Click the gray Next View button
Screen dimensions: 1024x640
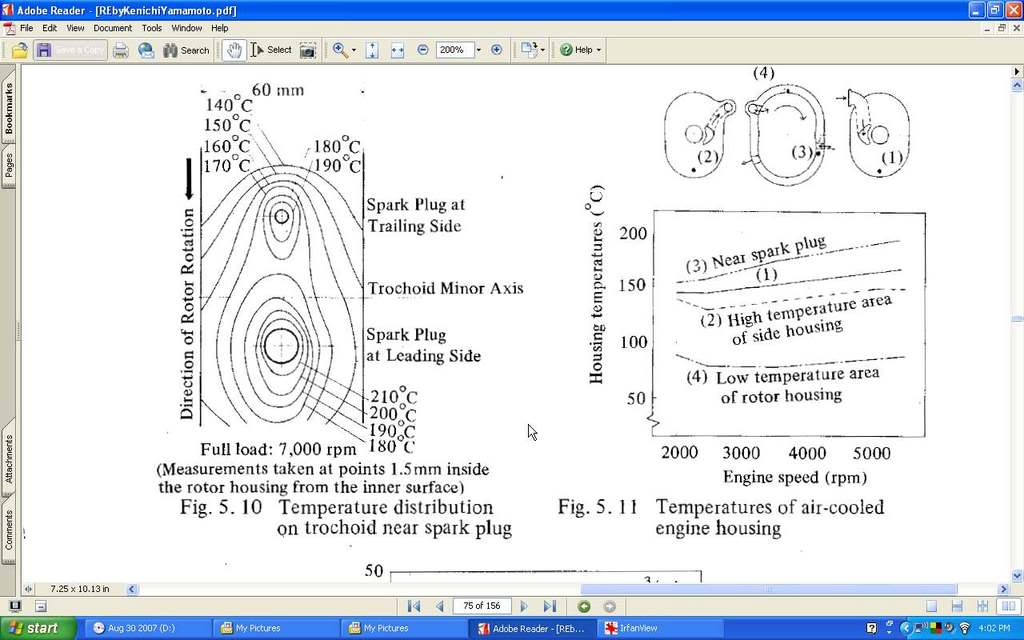(x=609, y=607)
